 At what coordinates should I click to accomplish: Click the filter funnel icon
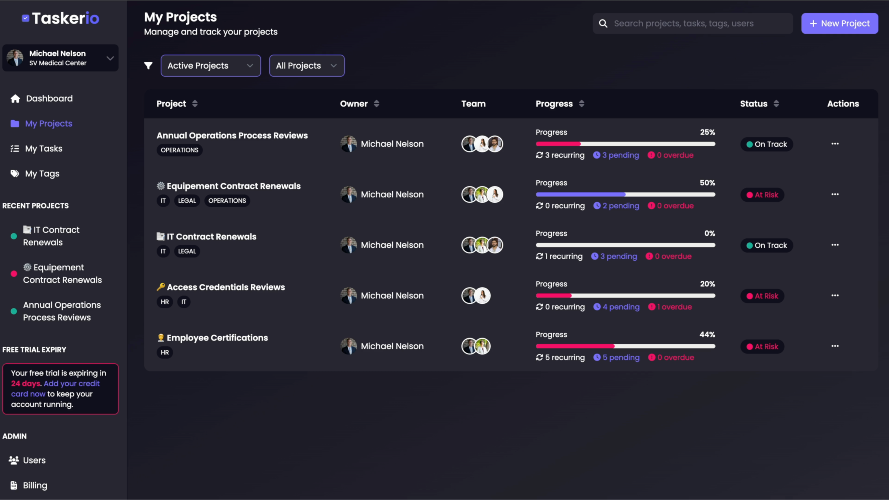(x=148, y=66)
